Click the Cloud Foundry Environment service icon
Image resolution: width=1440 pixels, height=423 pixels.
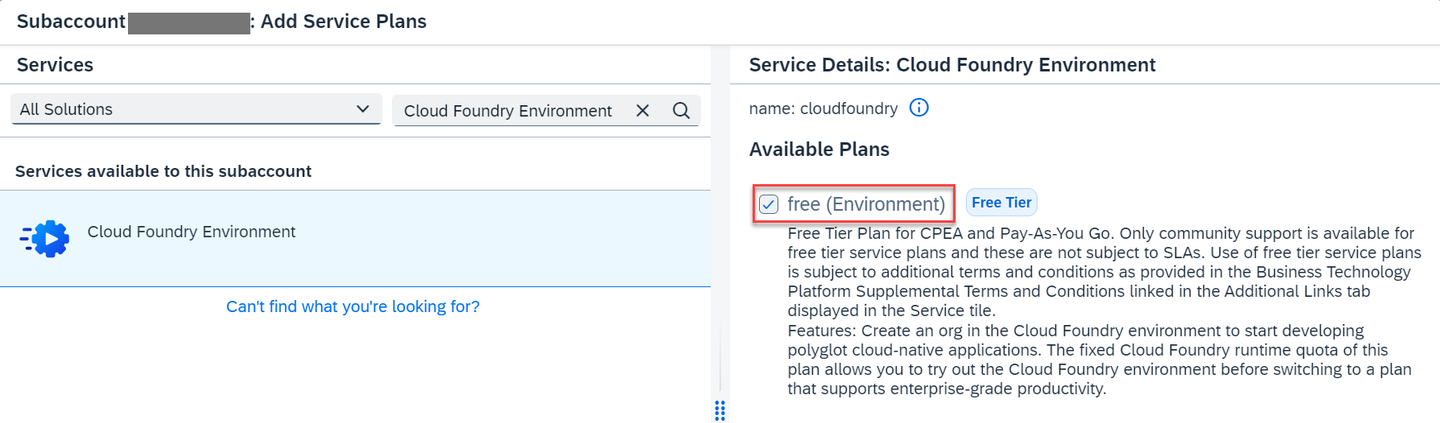click(x=45, y=238)
